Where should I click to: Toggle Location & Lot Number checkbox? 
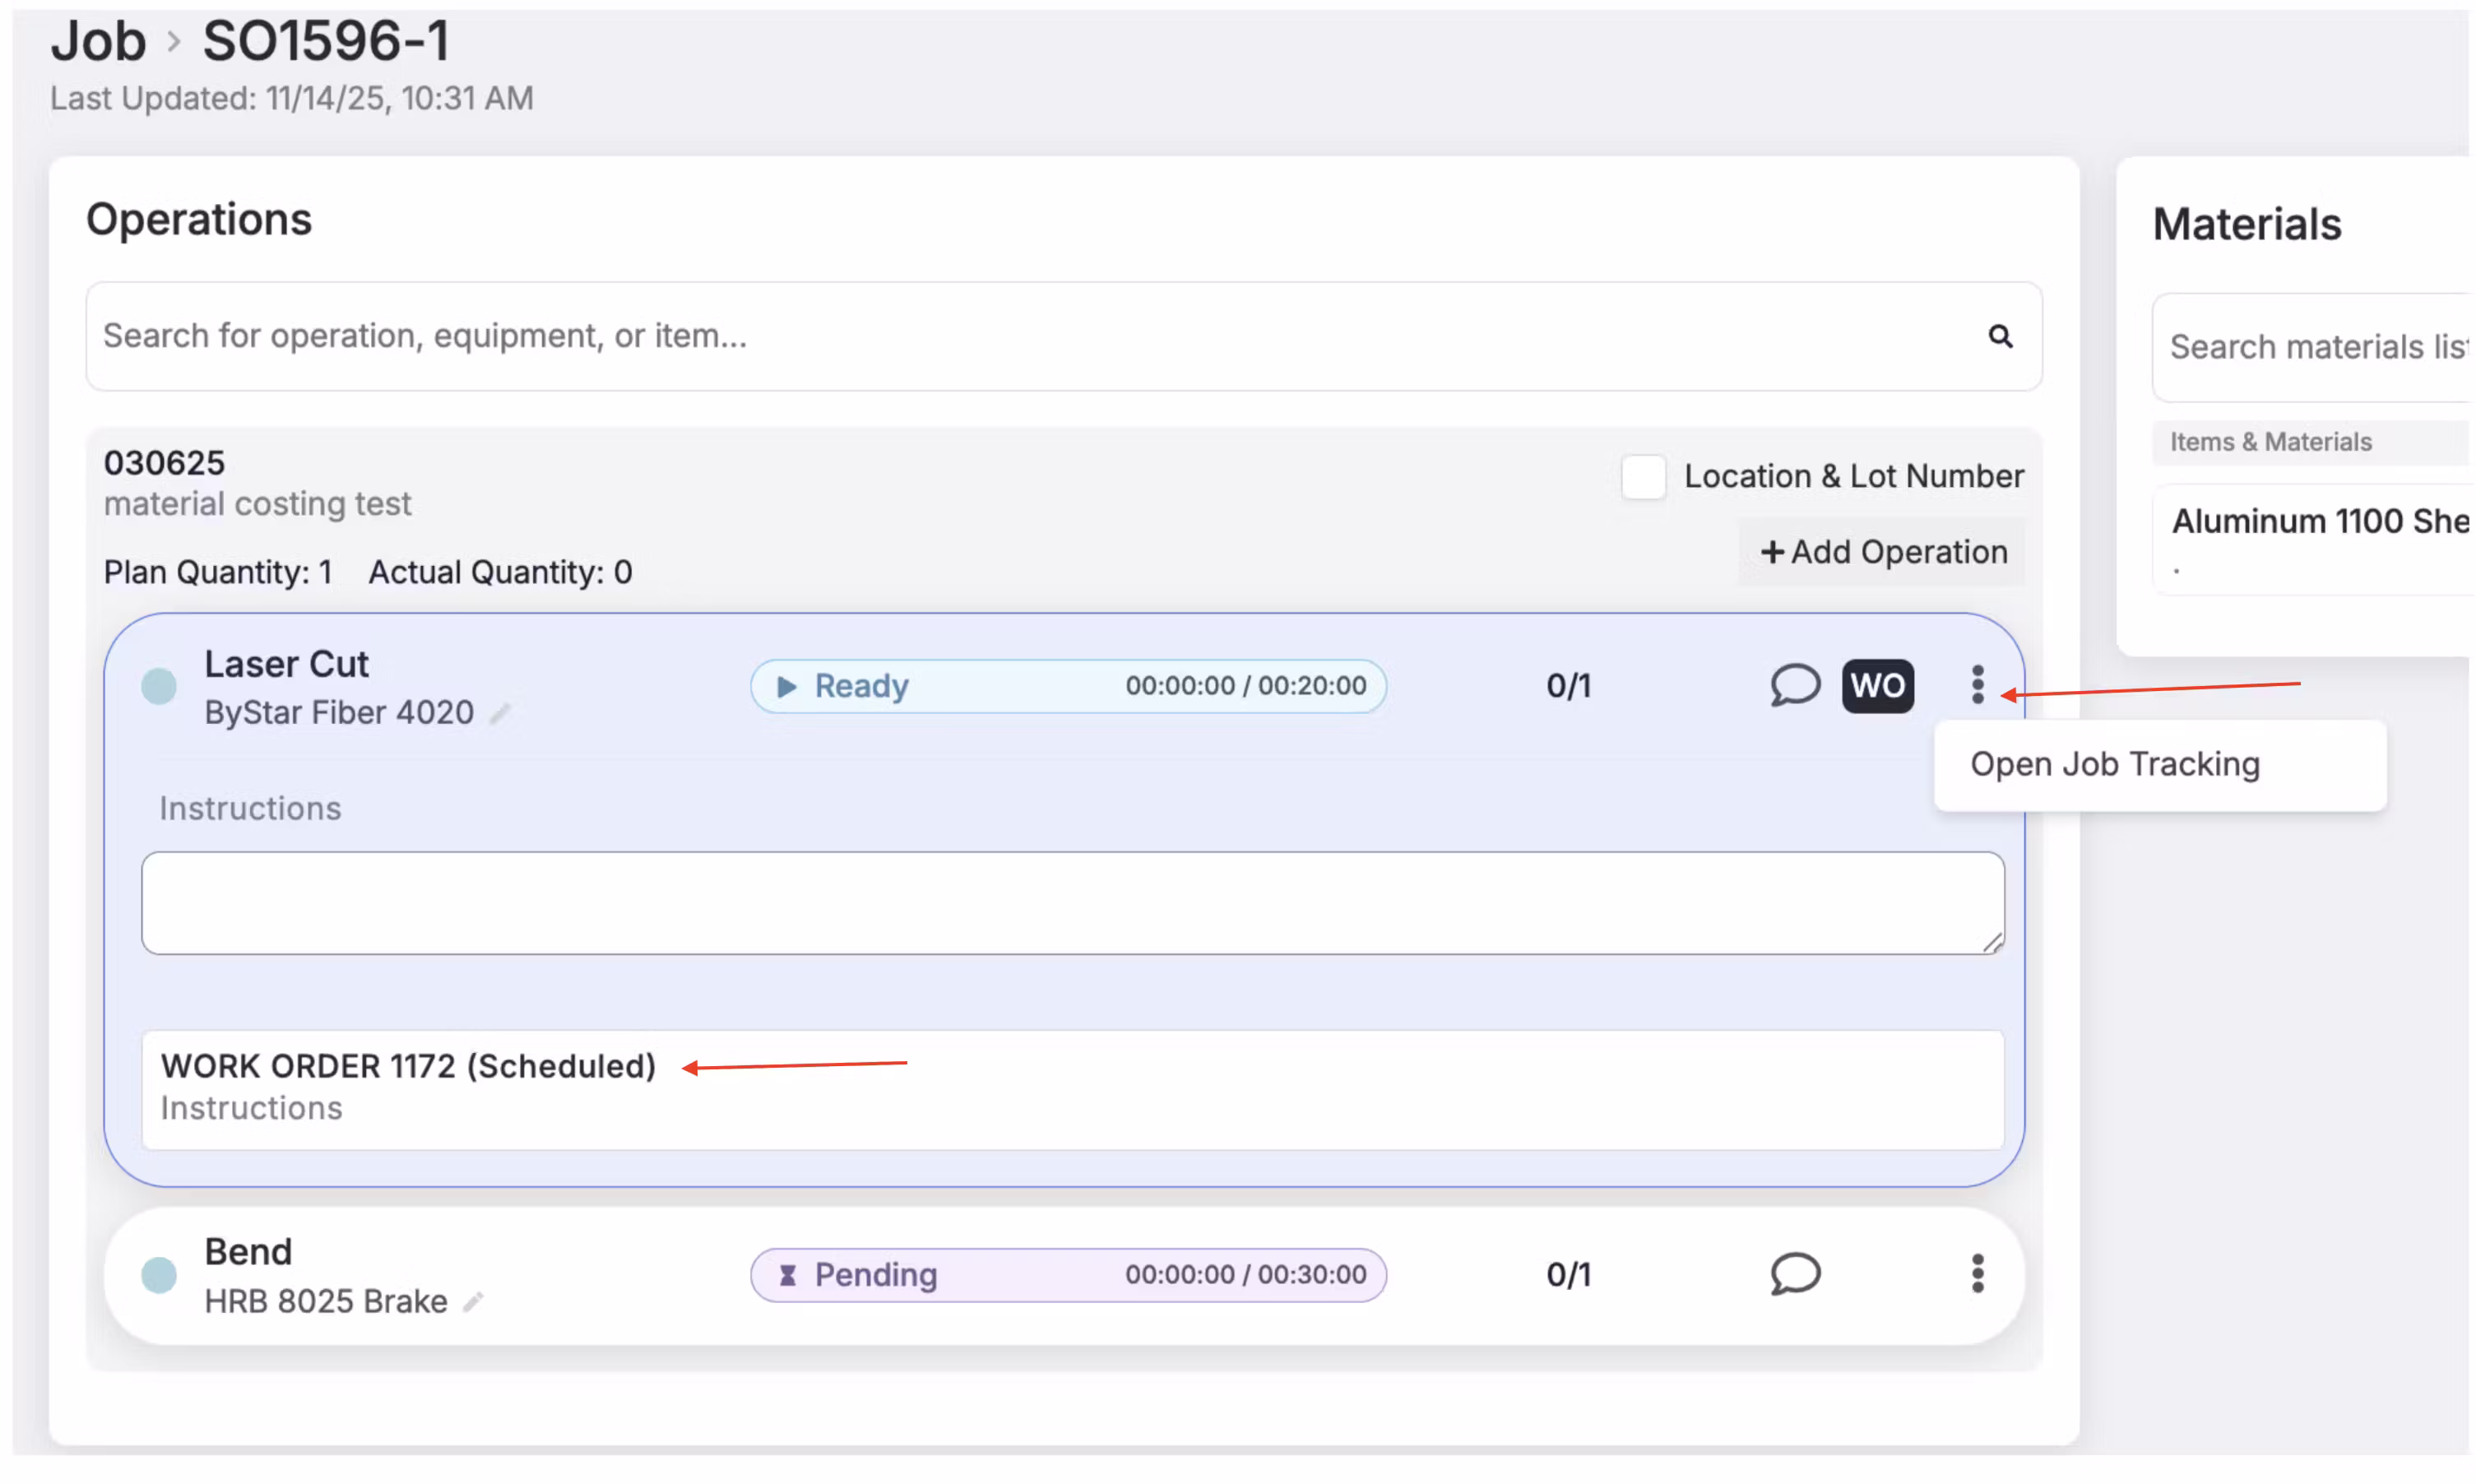tap(1643, 476)
